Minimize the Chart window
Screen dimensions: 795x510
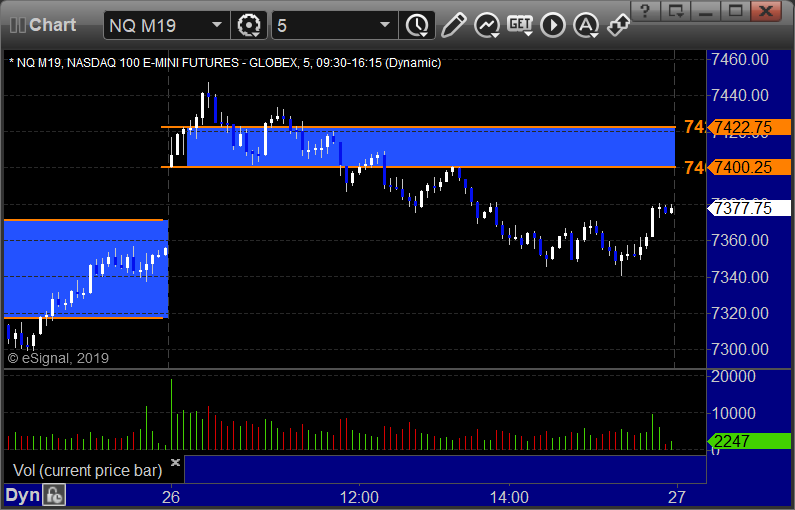[x=706, y=11]
